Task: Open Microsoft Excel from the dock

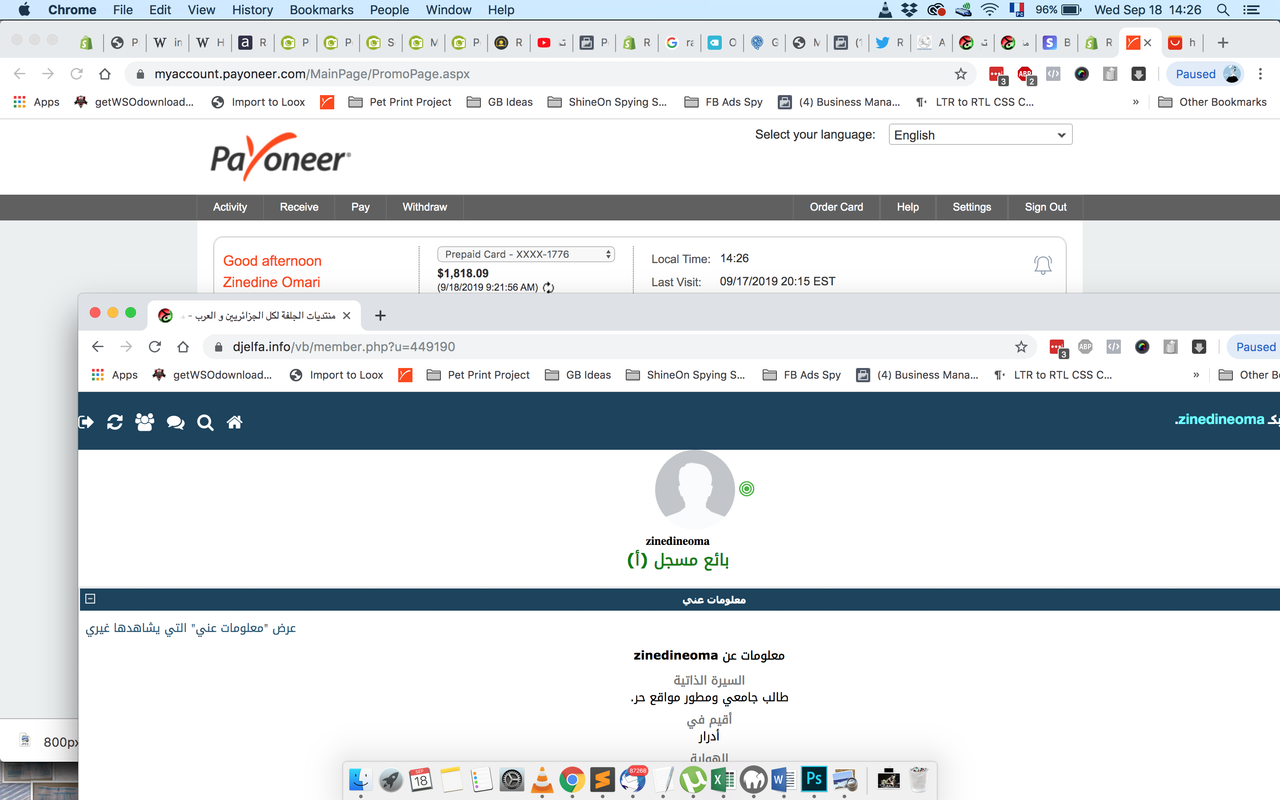Action: pyautogui.click(x=723, y=779)
